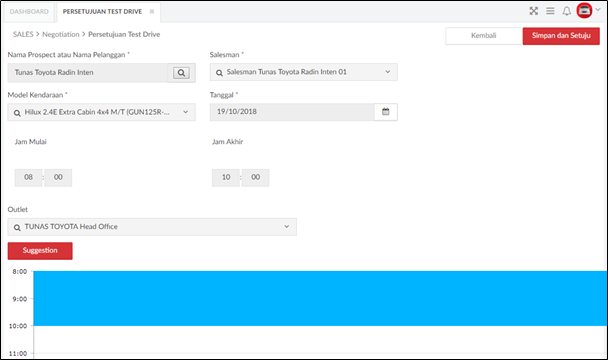Click the 9:00 time label
This screenshot has height=360, width=608.
[20, 299]
